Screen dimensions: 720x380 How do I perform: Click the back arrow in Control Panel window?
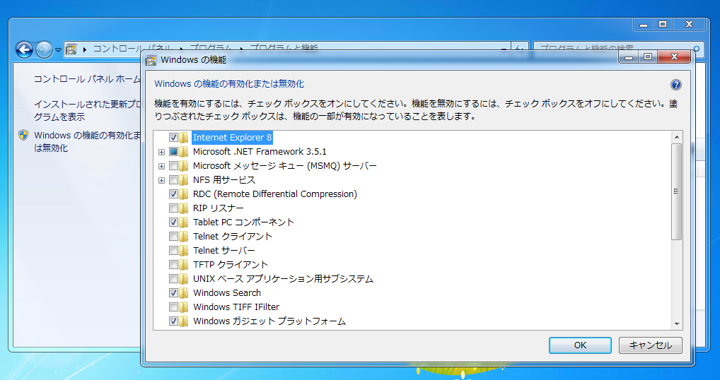click(24, 50)
